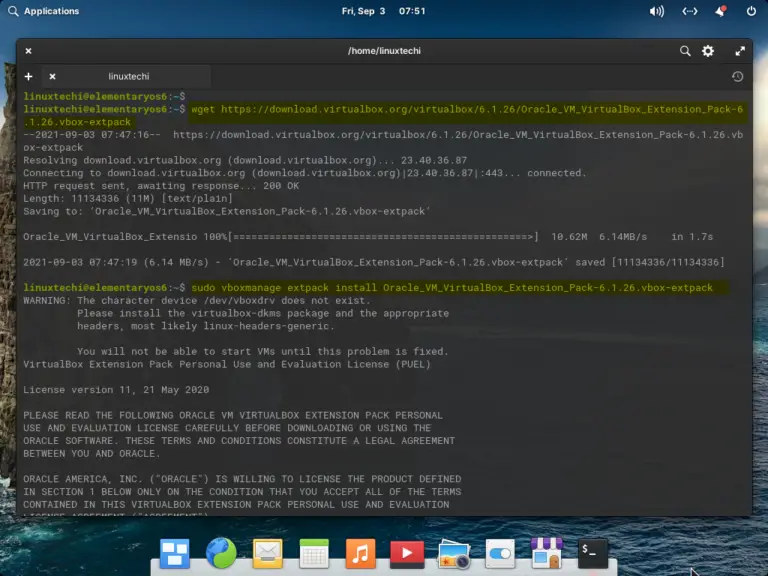Add a new terminal tab
Viewport: 768px width, 576px height.
click(28, 76)
